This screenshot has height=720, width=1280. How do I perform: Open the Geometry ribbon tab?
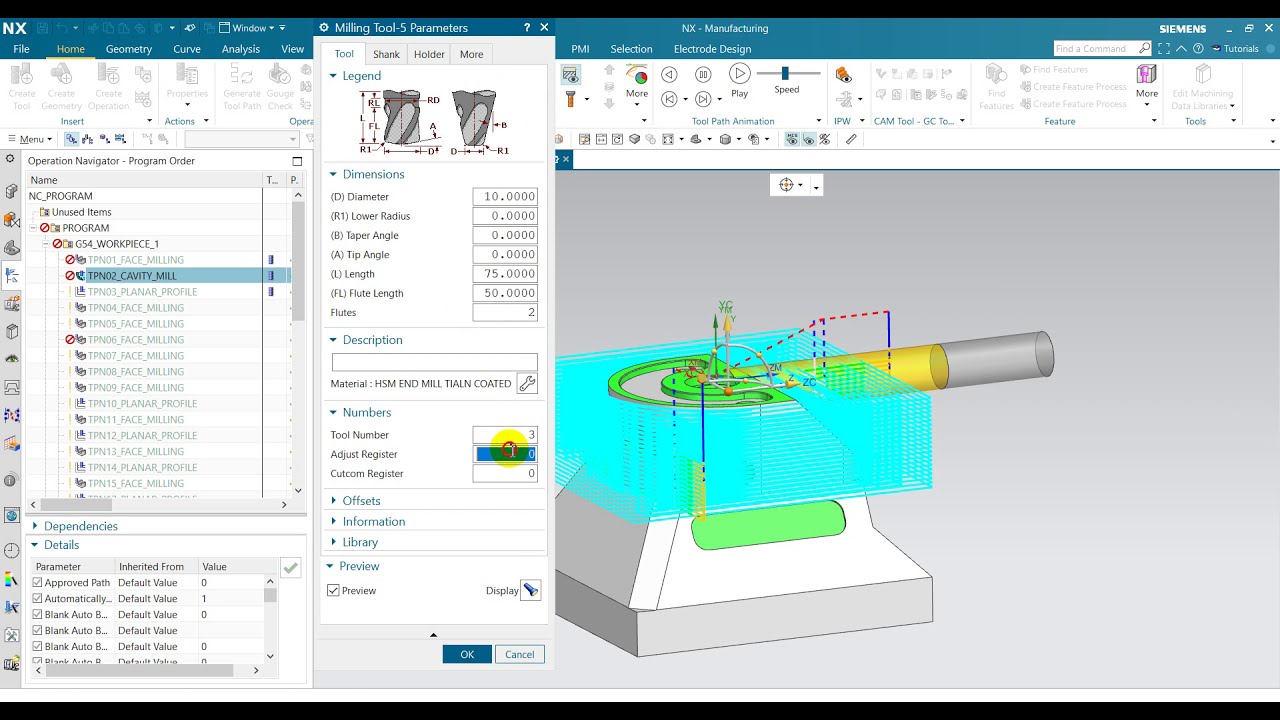[x=129, y=49]
